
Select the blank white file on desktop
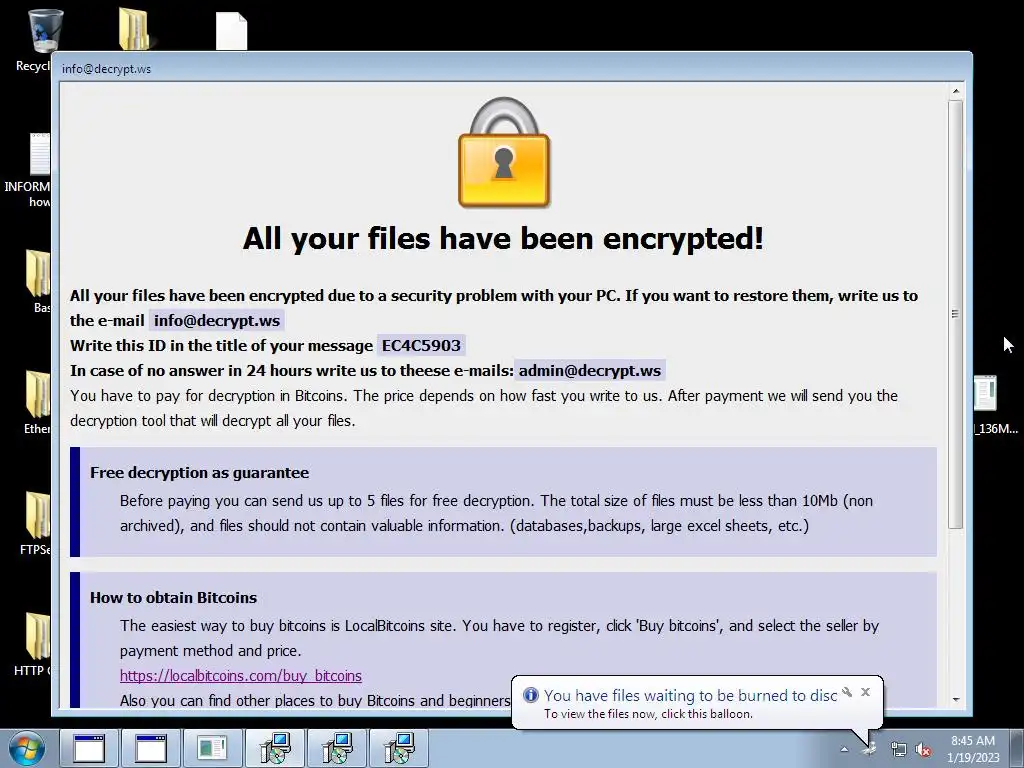click(x=232, y=31)
